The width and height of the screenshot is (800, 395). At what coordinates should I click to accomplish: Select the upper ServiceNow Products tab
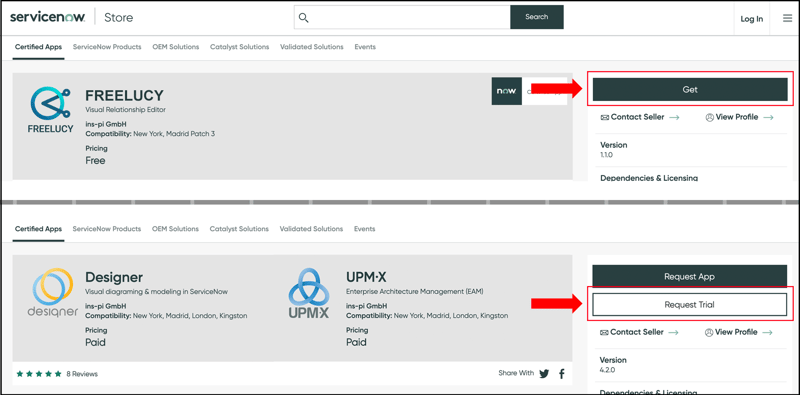[107, 47]
